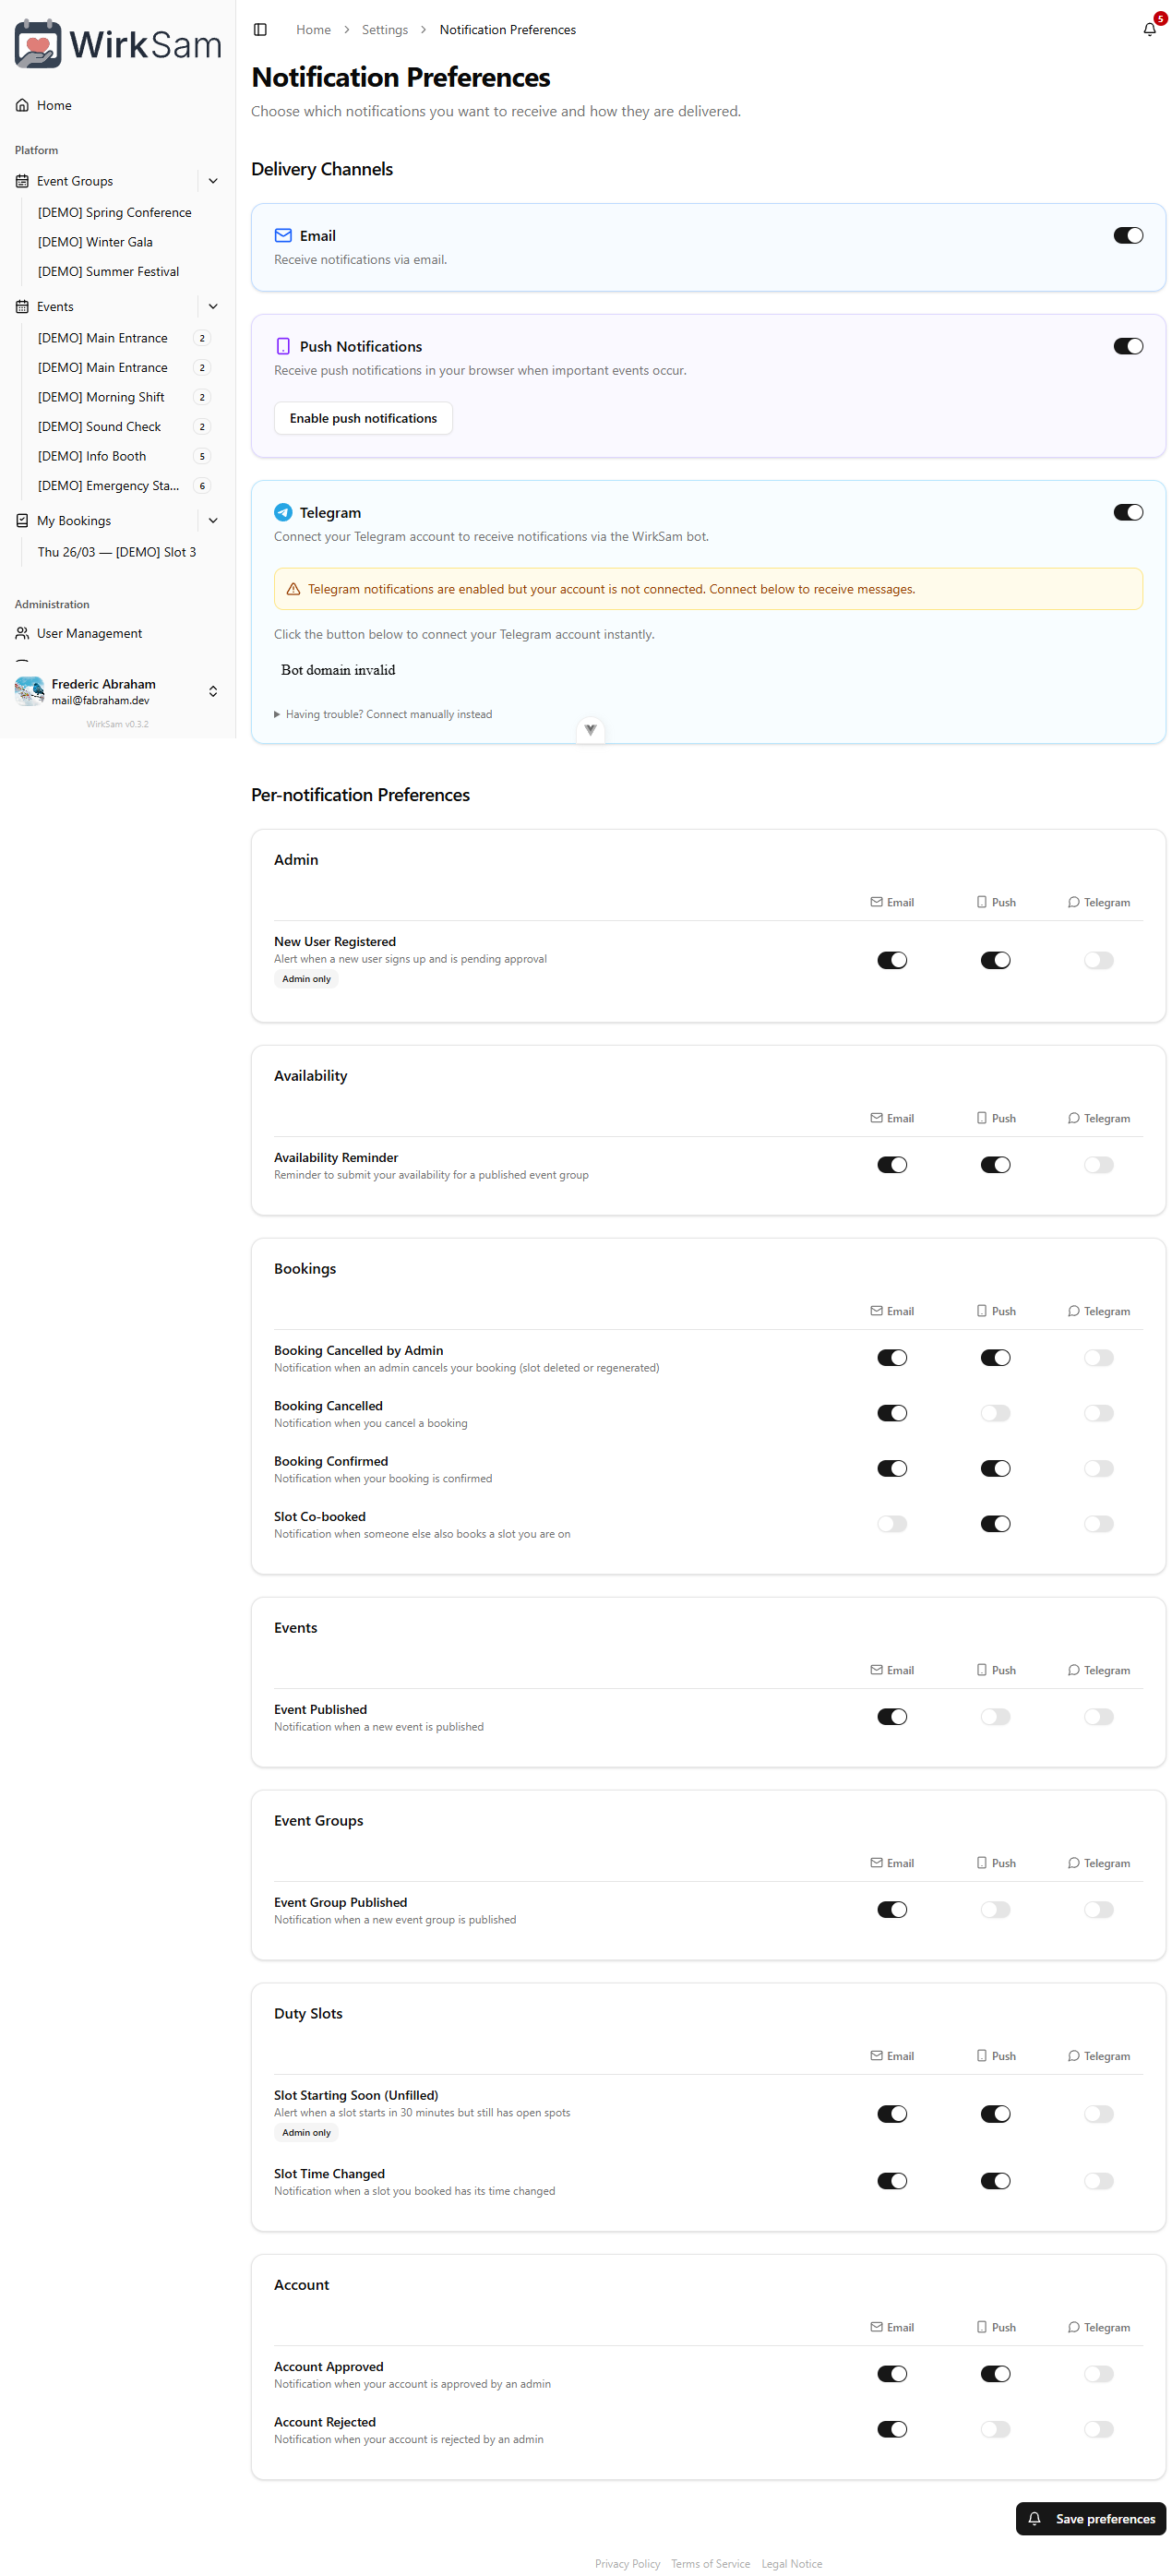Viewport: 1172px width, 2576px height.
Task: Click the Email column icon in Admin section
Action: [877, 903]
